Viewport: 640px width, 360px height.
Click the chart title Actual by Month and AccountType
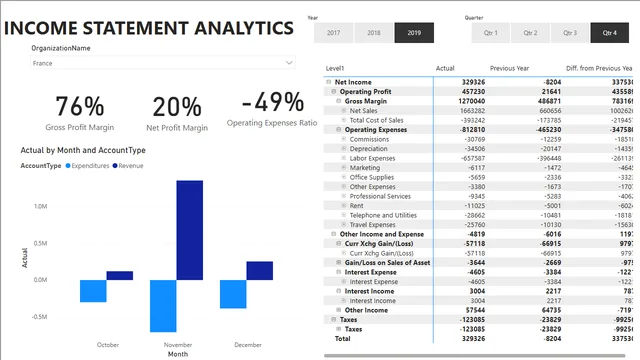[x=83, y=150]
